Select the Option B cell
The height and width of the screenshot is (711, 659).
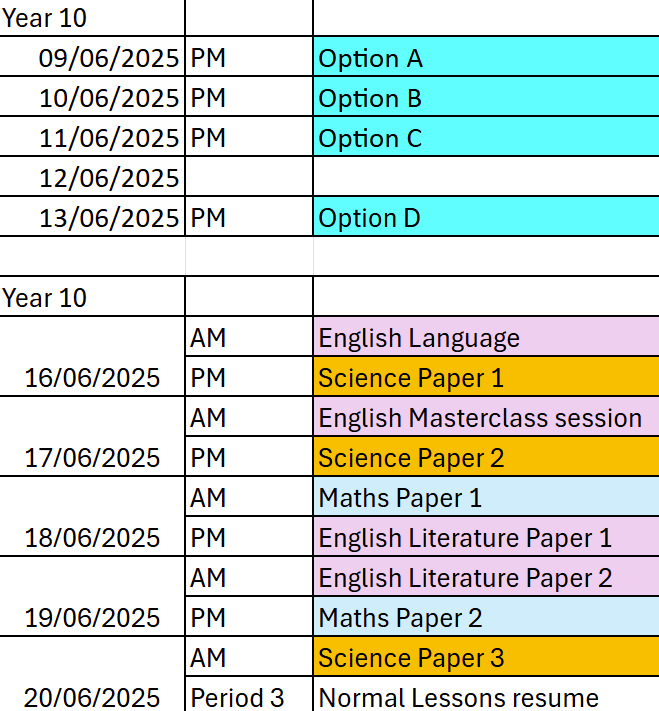click(486, 96)
